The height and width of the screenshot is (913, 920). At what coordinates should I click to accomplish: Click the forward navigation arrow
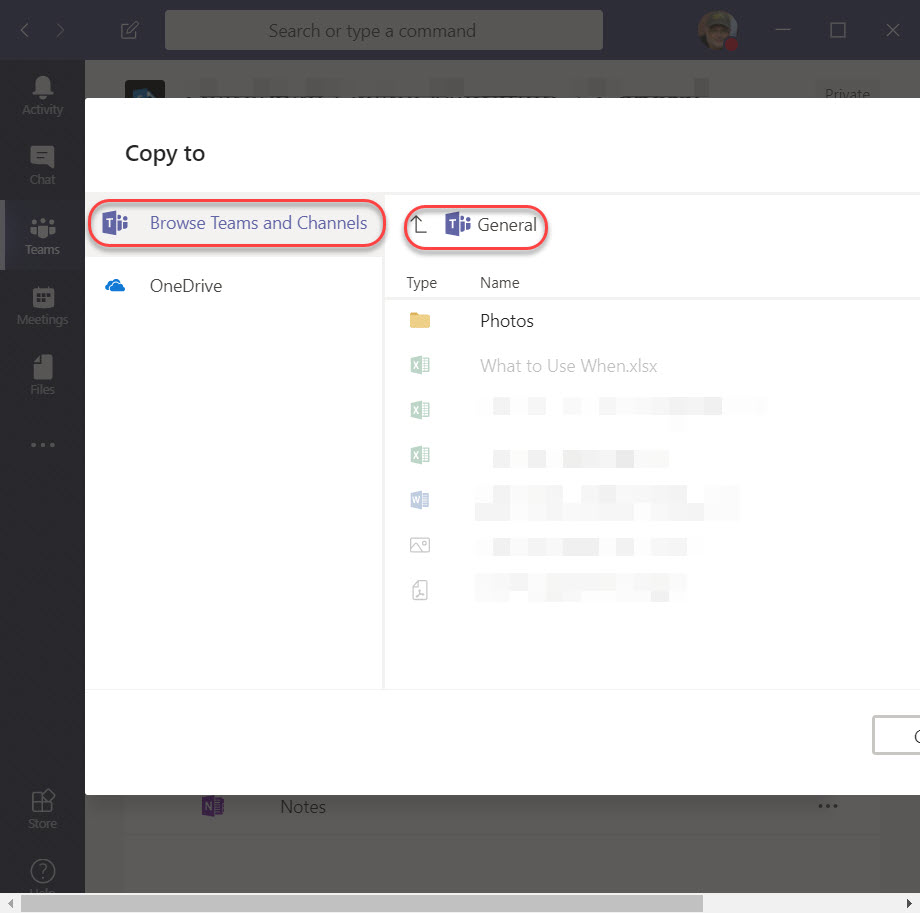click(60, 30)
